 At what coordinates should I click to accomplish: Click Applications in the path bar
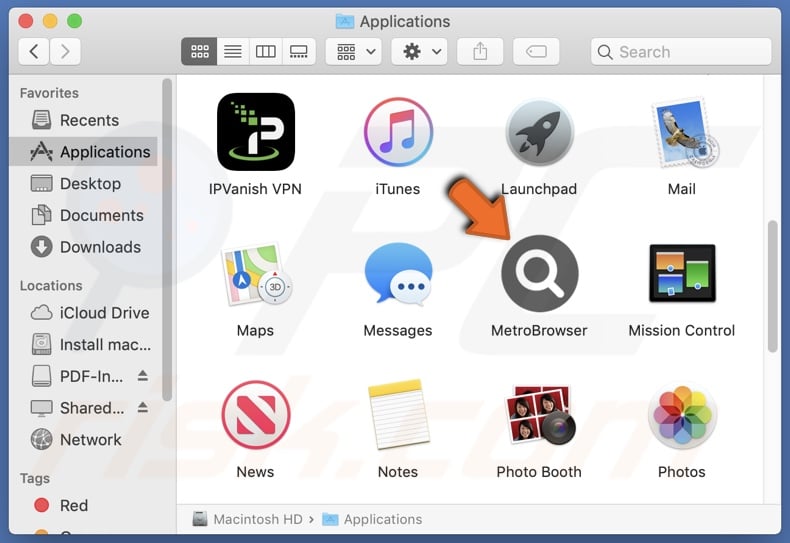(372, 519)
